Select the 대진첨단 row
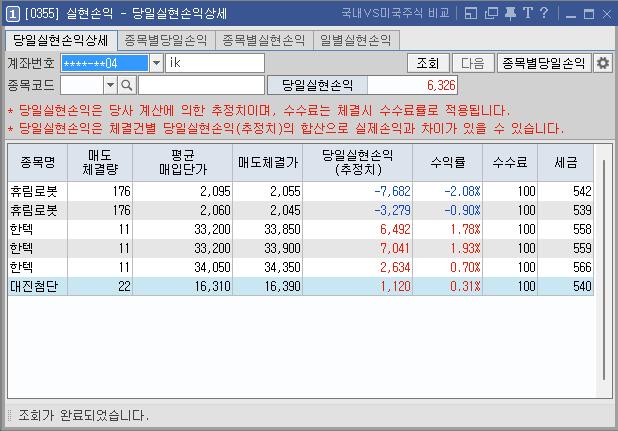 click(300, 286)
